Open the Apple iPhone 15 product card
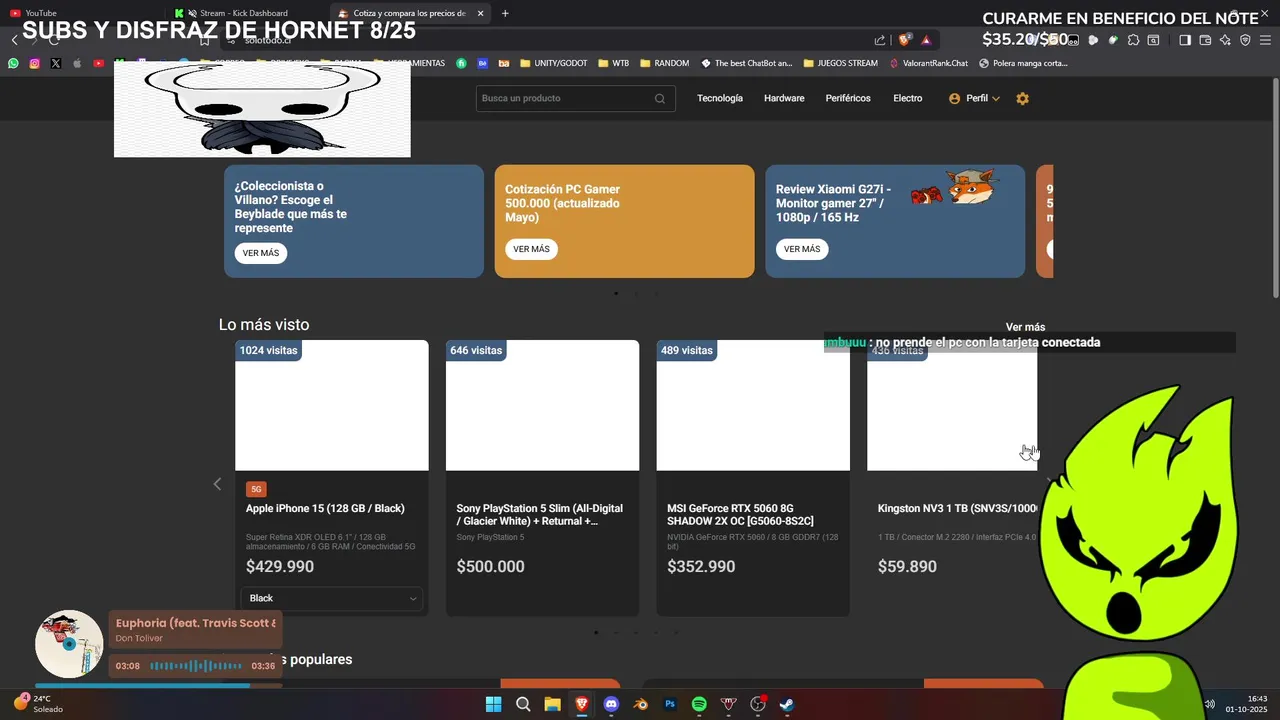 pos(332,478)
